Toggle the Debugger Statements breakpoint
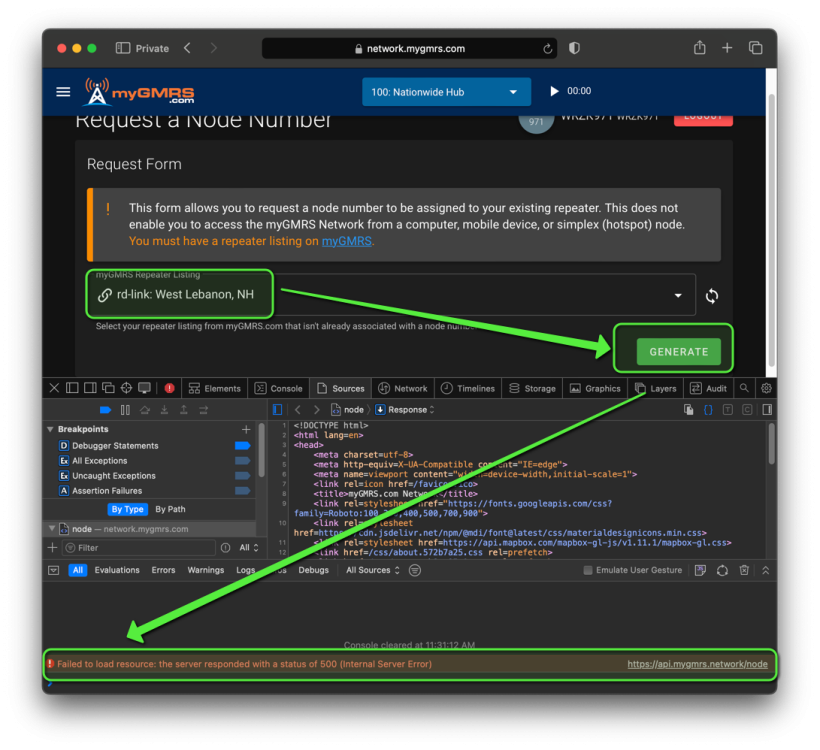Screen dimensions: 820x750 [242, 446]
